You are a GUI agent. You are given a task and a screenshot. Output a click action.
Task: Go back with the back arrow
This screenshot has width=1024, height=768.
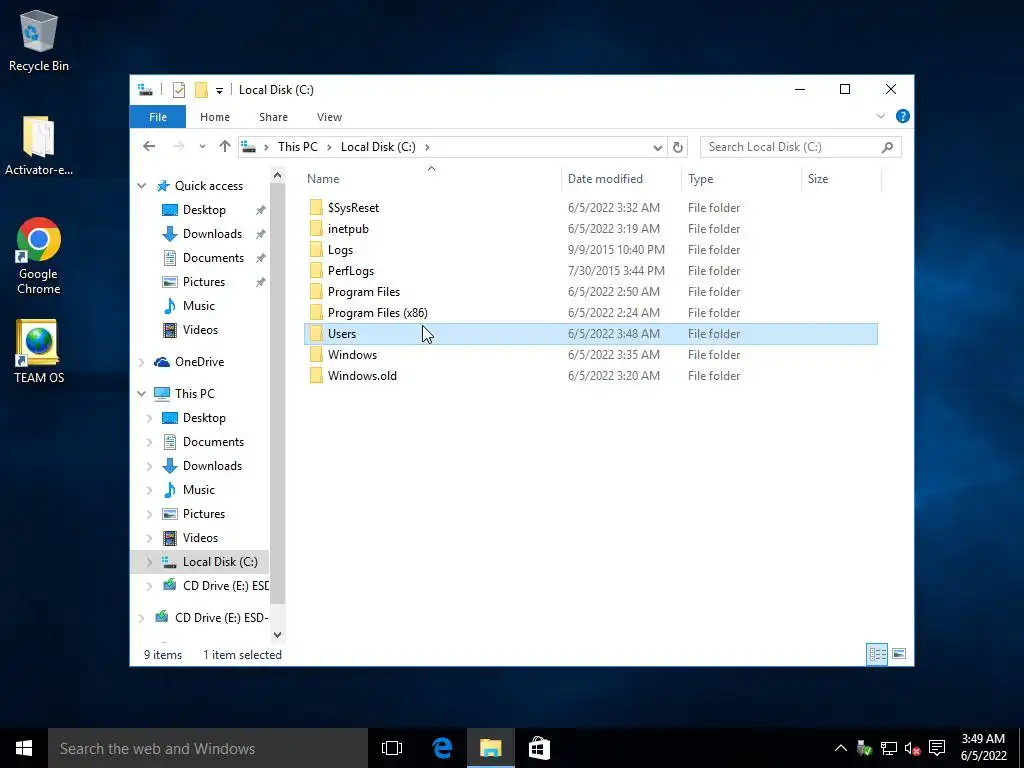click(149, 146)
